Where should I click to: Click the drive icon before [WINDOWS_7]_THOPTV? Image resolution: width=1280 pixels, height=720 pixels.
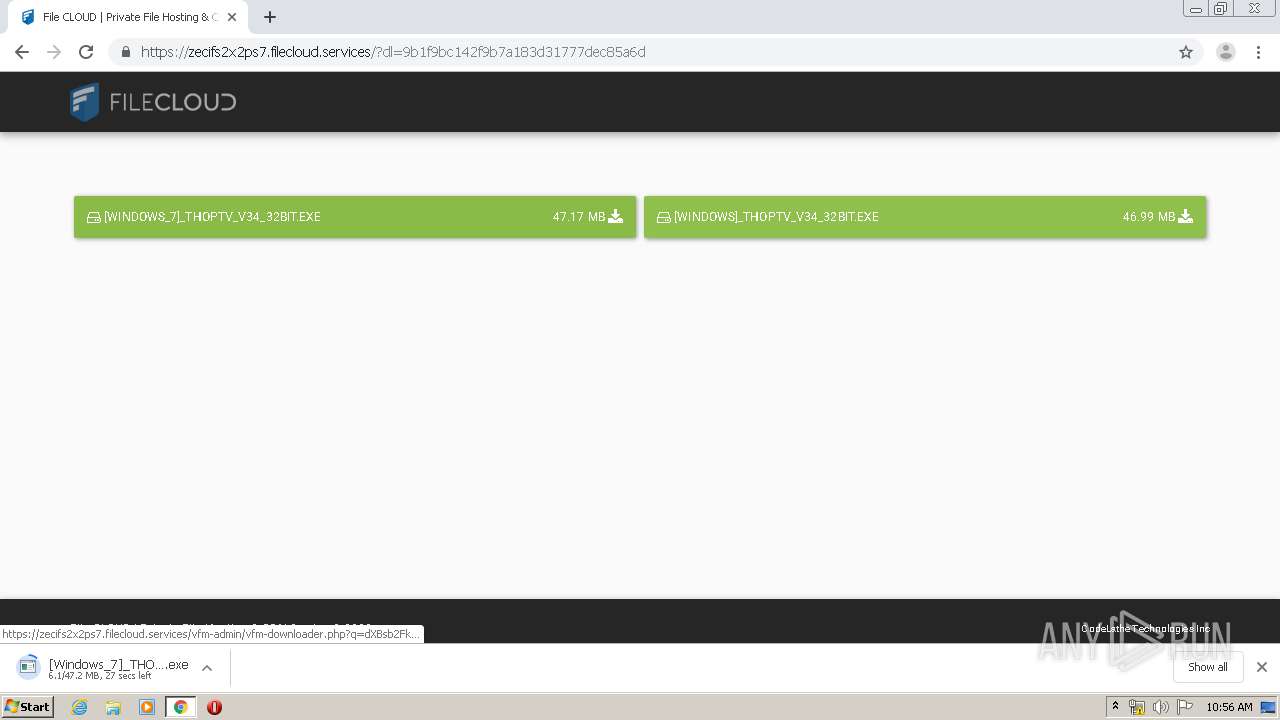tap(94, 217)
